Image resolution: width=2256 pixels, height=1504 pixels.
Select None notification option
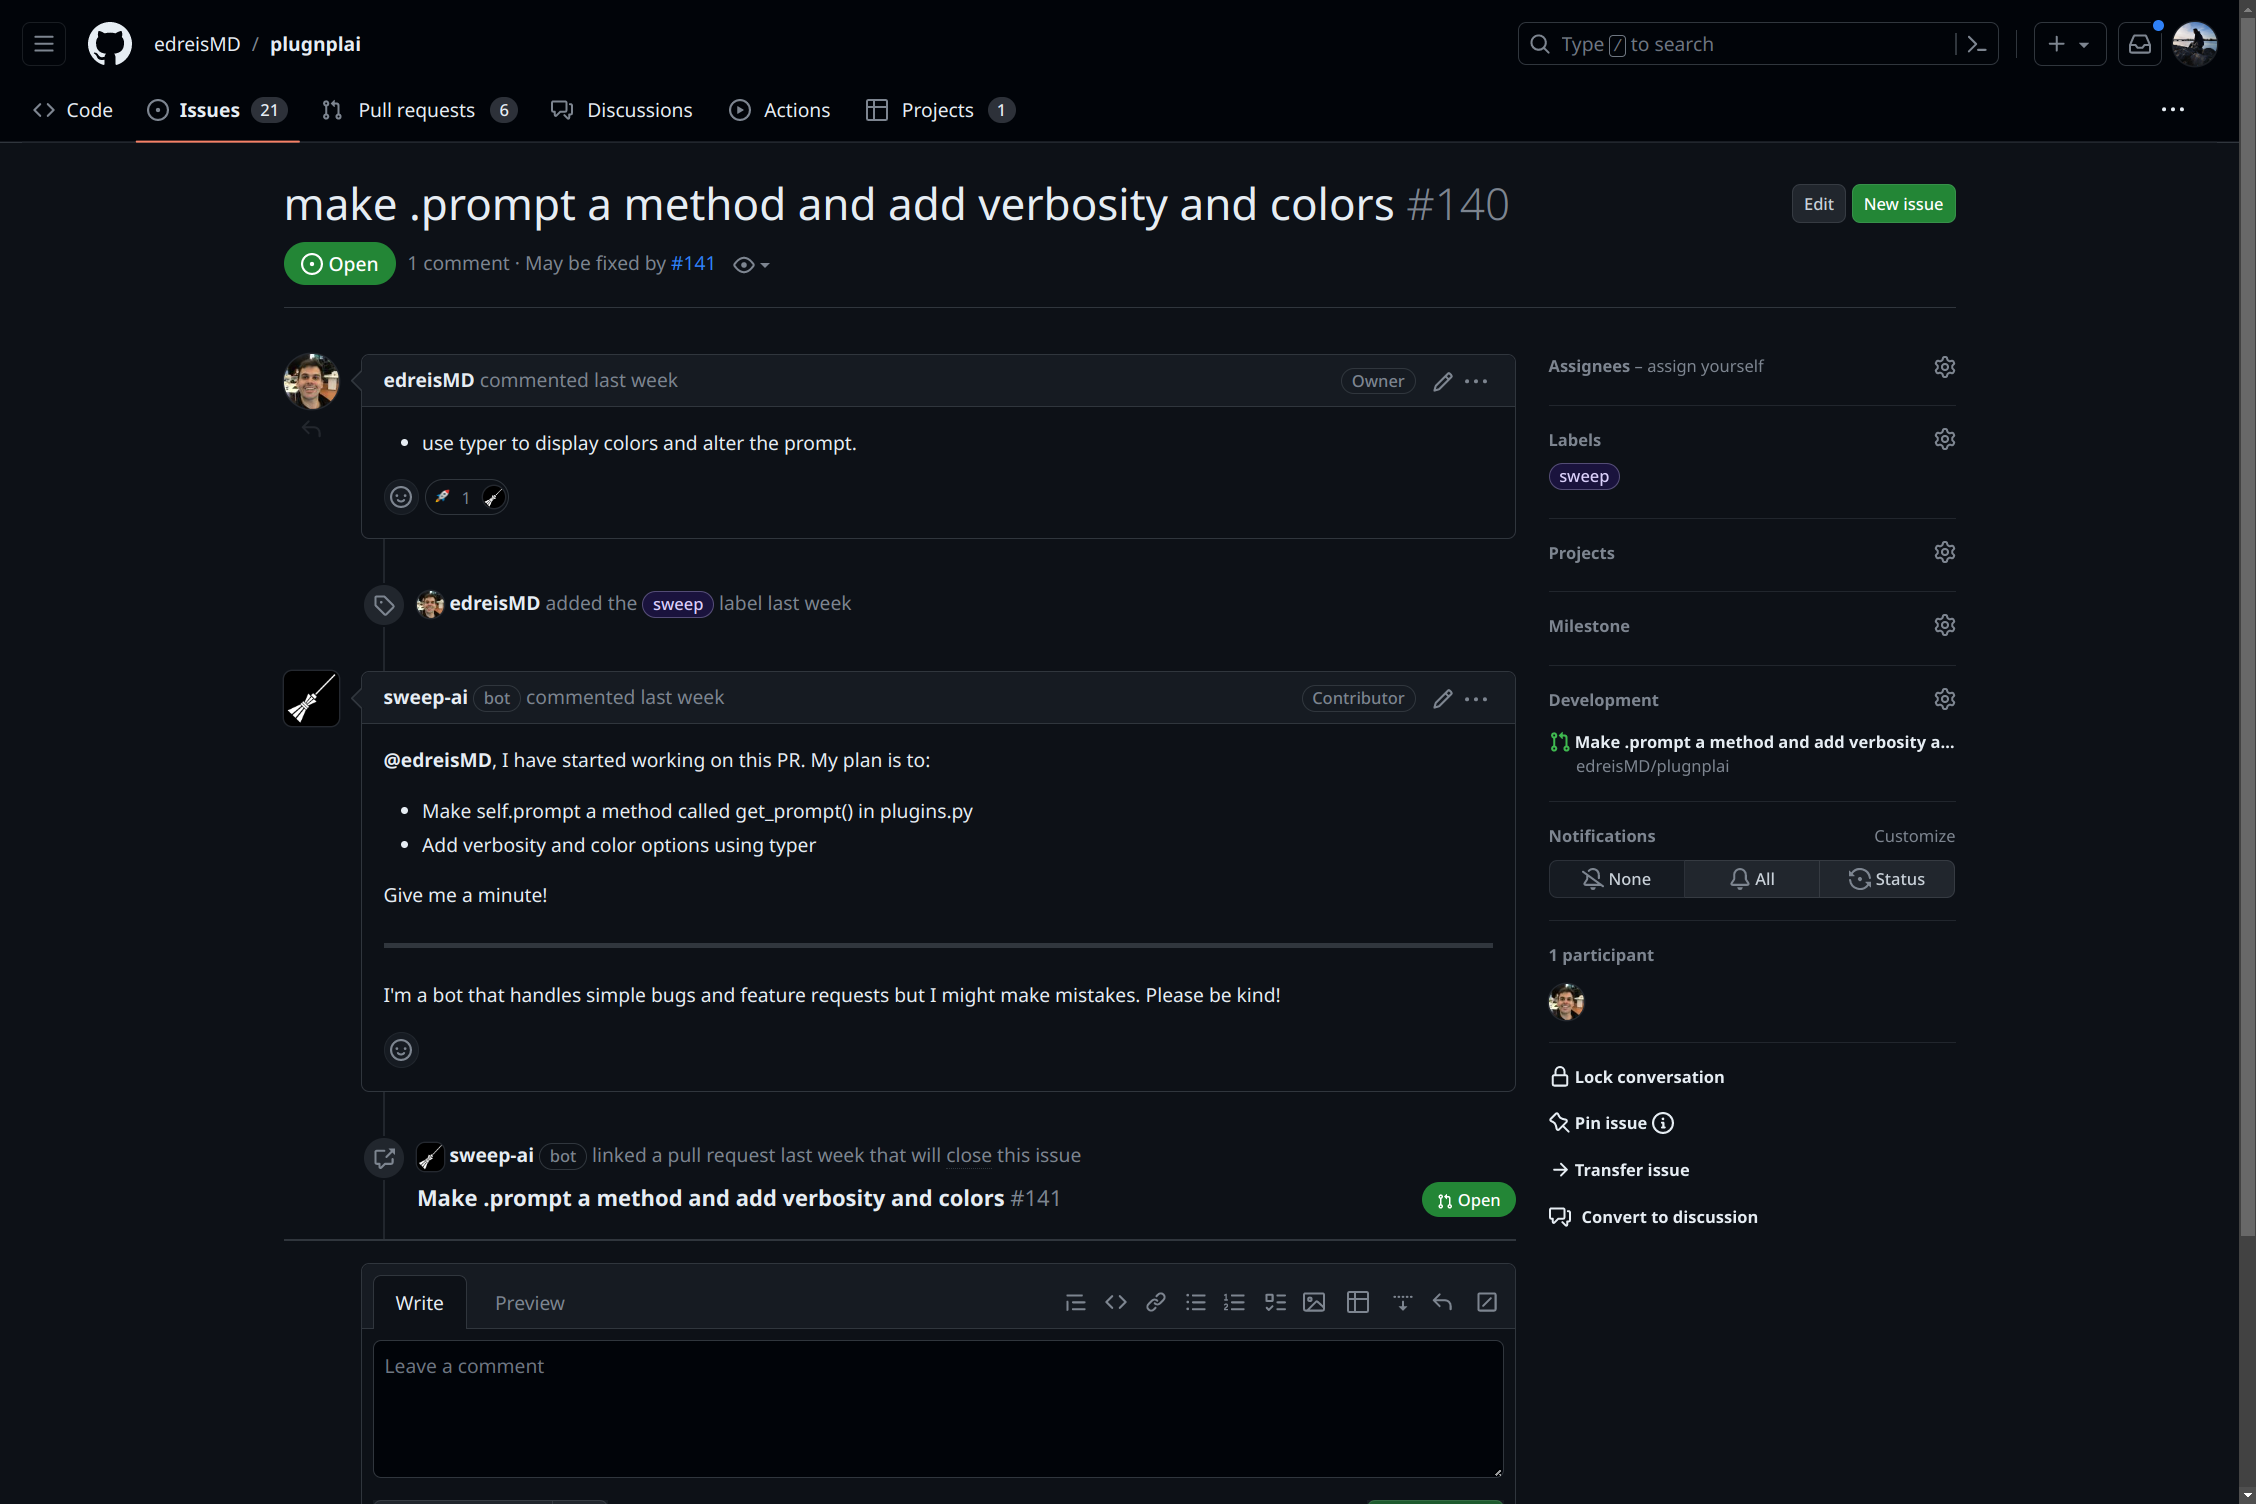(x=1616, y=879)
